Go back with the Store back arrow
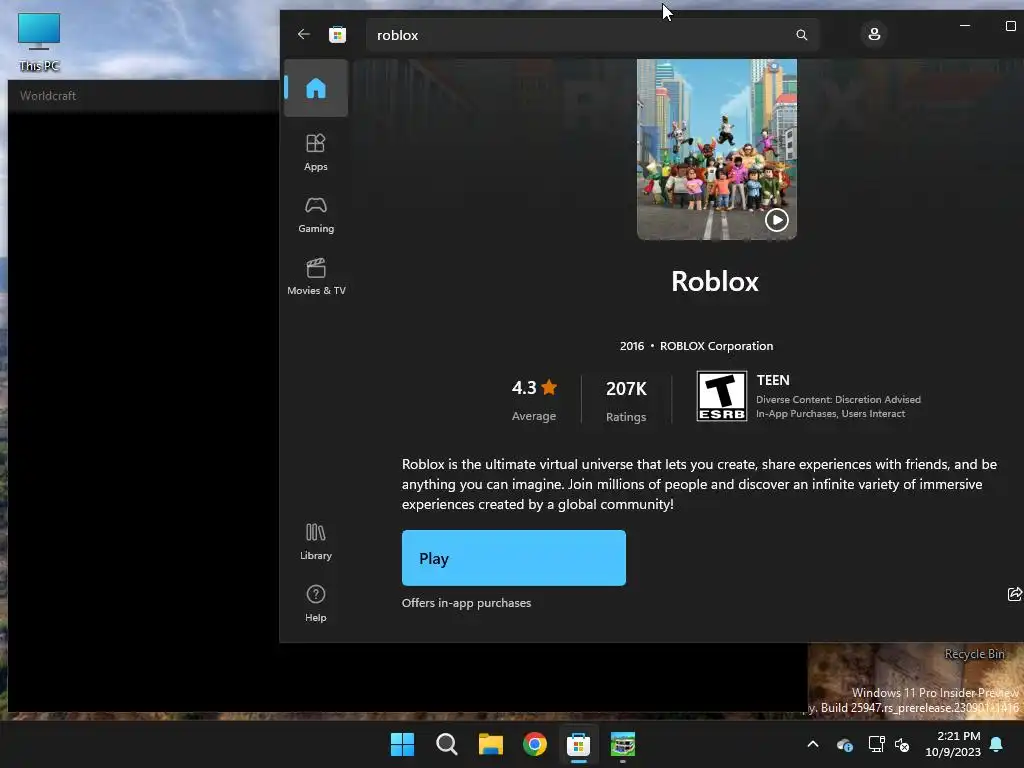 tap(304, 34)
